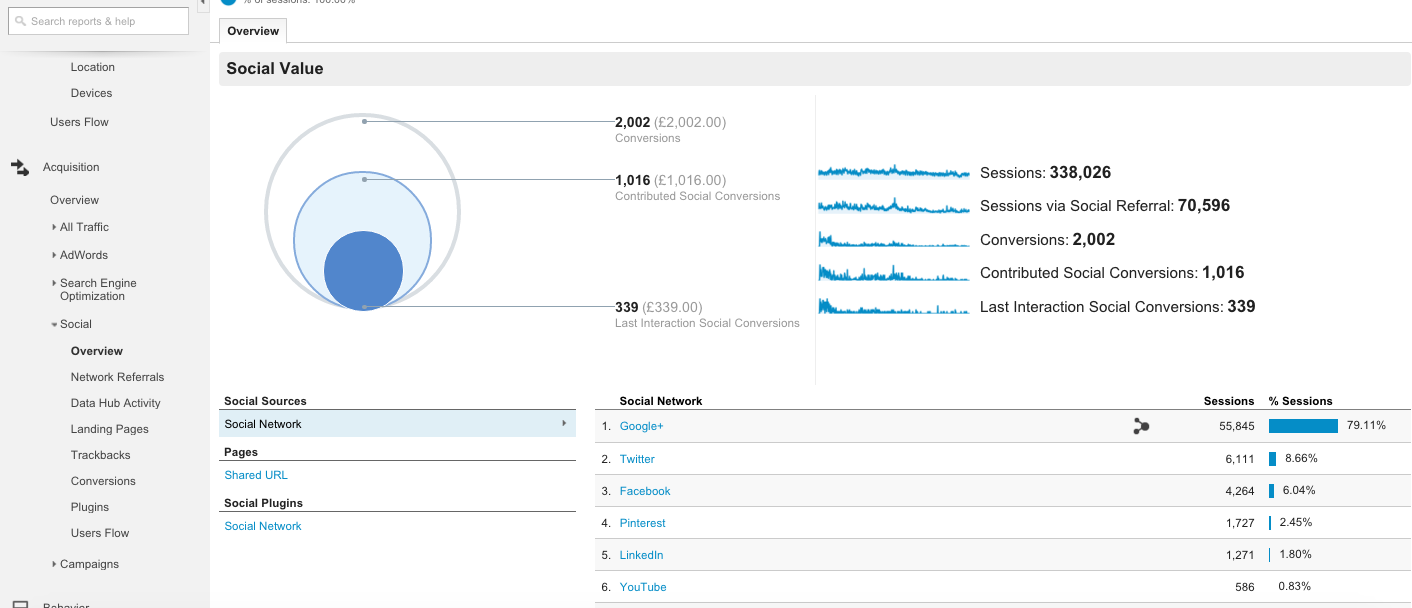Collapse the Social submenu
Screen dimensions: 1412x608
pyautogui.click(x=54, y=324)
